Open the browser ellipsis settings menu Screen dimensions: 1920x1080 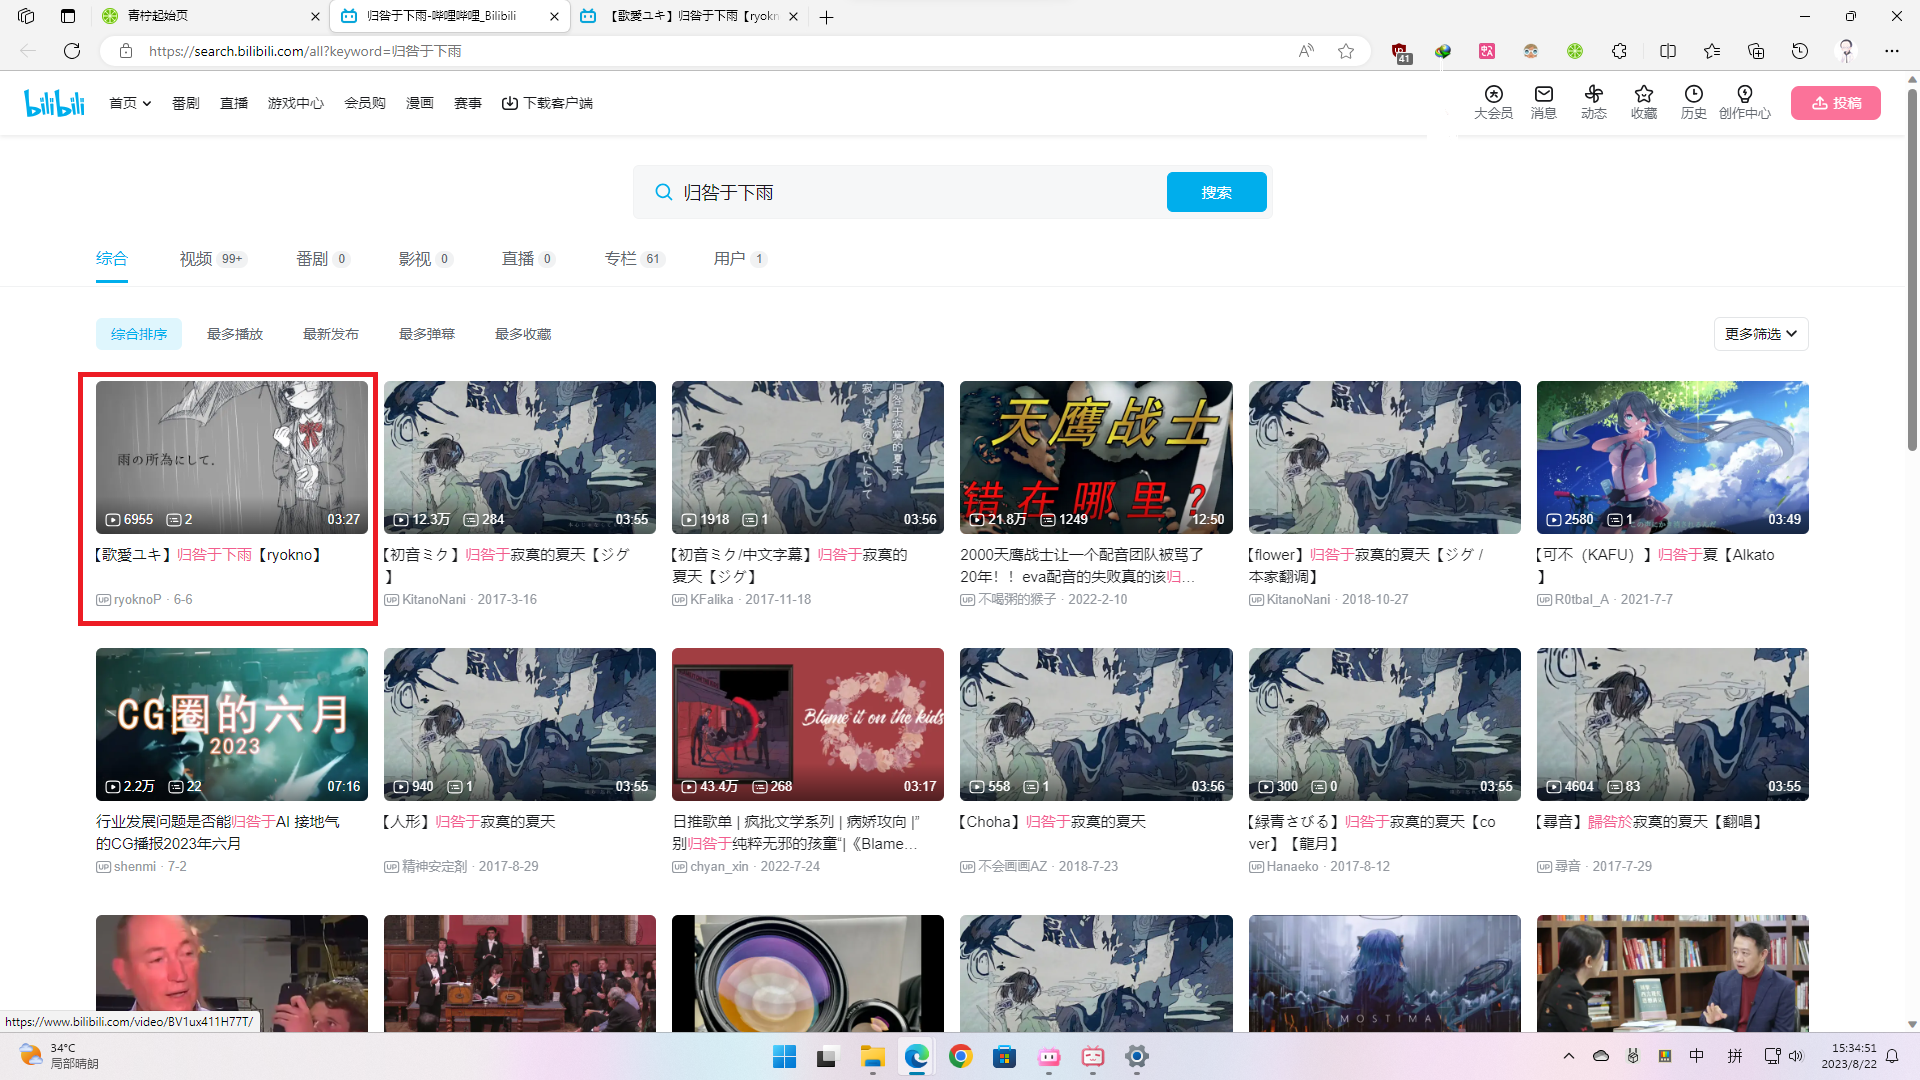[x=1891, y=51]
